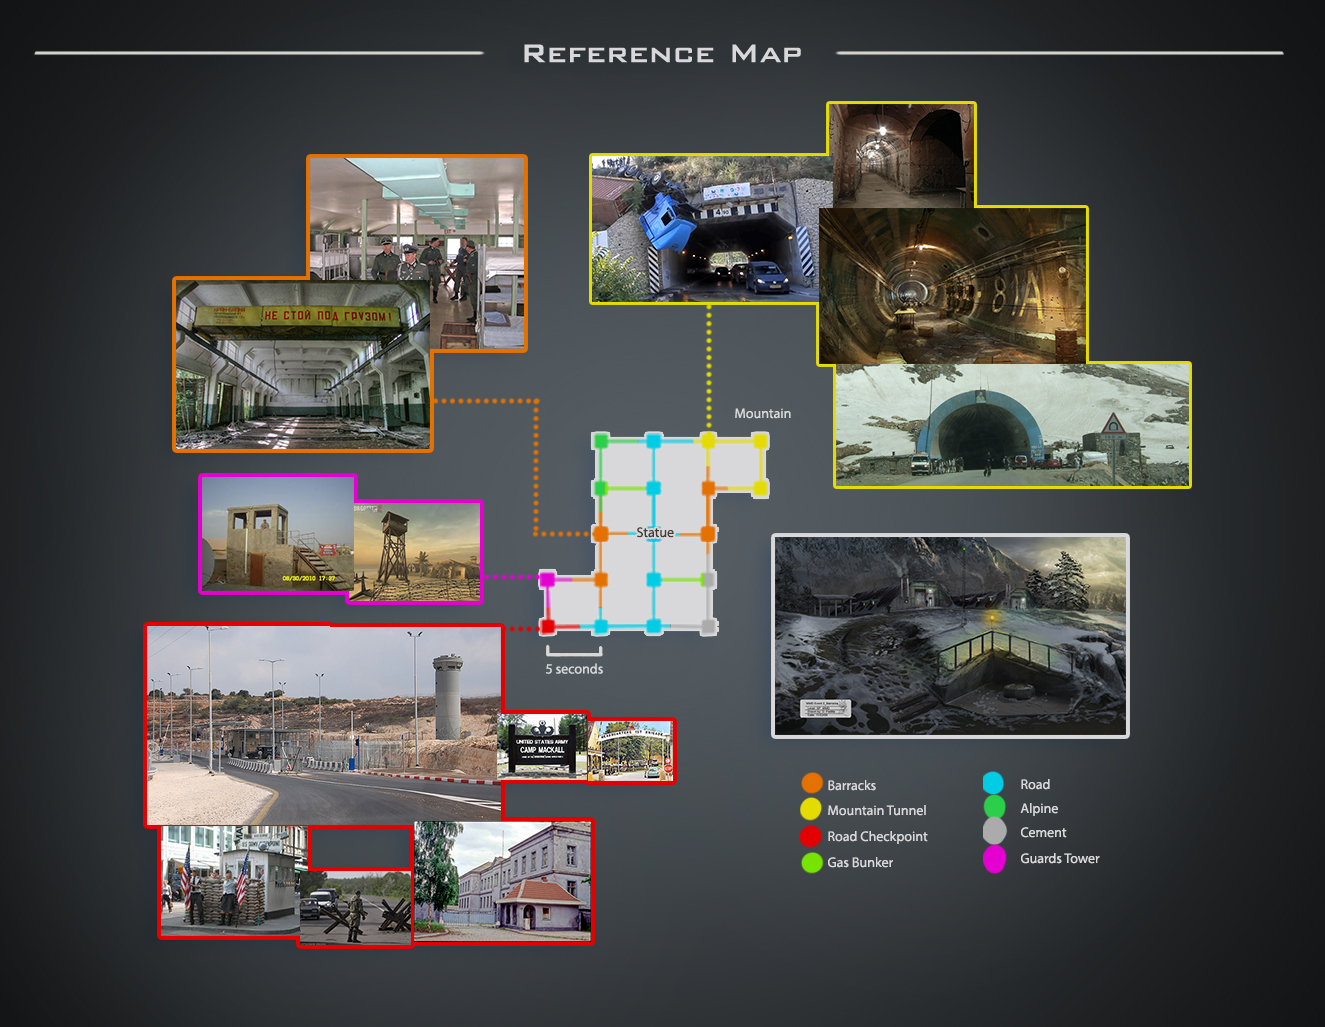Click the '5 seconds' scale label
This screenshot has height=1027, width=1325.
coord(574,670)
